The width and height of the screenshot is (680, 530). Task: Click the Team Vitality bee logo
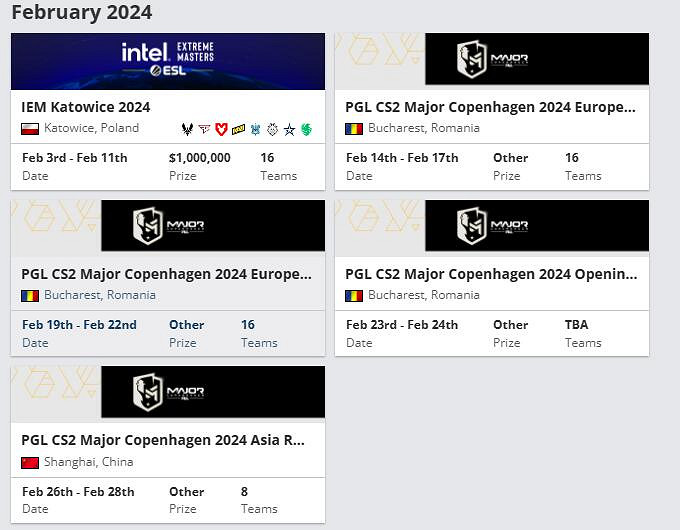click(x=188, y=129)
